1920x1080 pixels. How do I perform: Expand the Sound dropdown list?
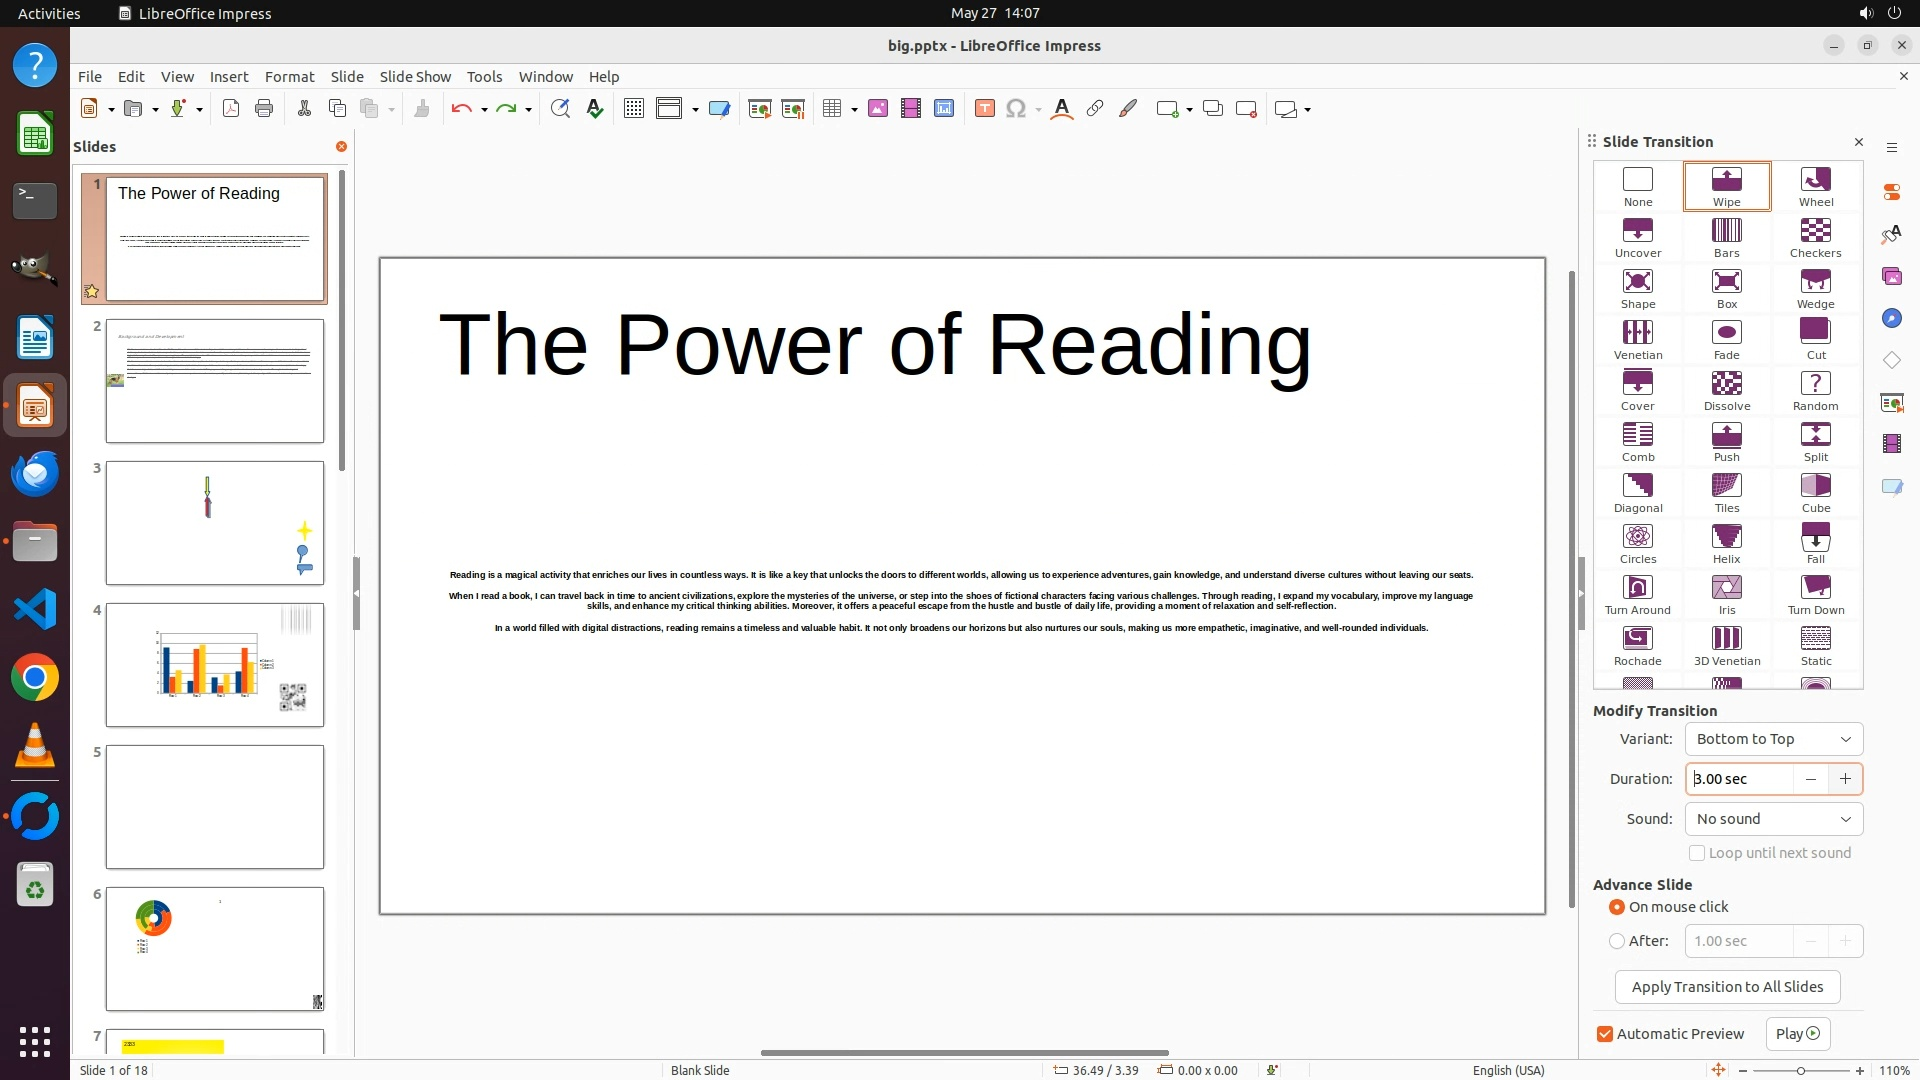(x=1773, y=819)
